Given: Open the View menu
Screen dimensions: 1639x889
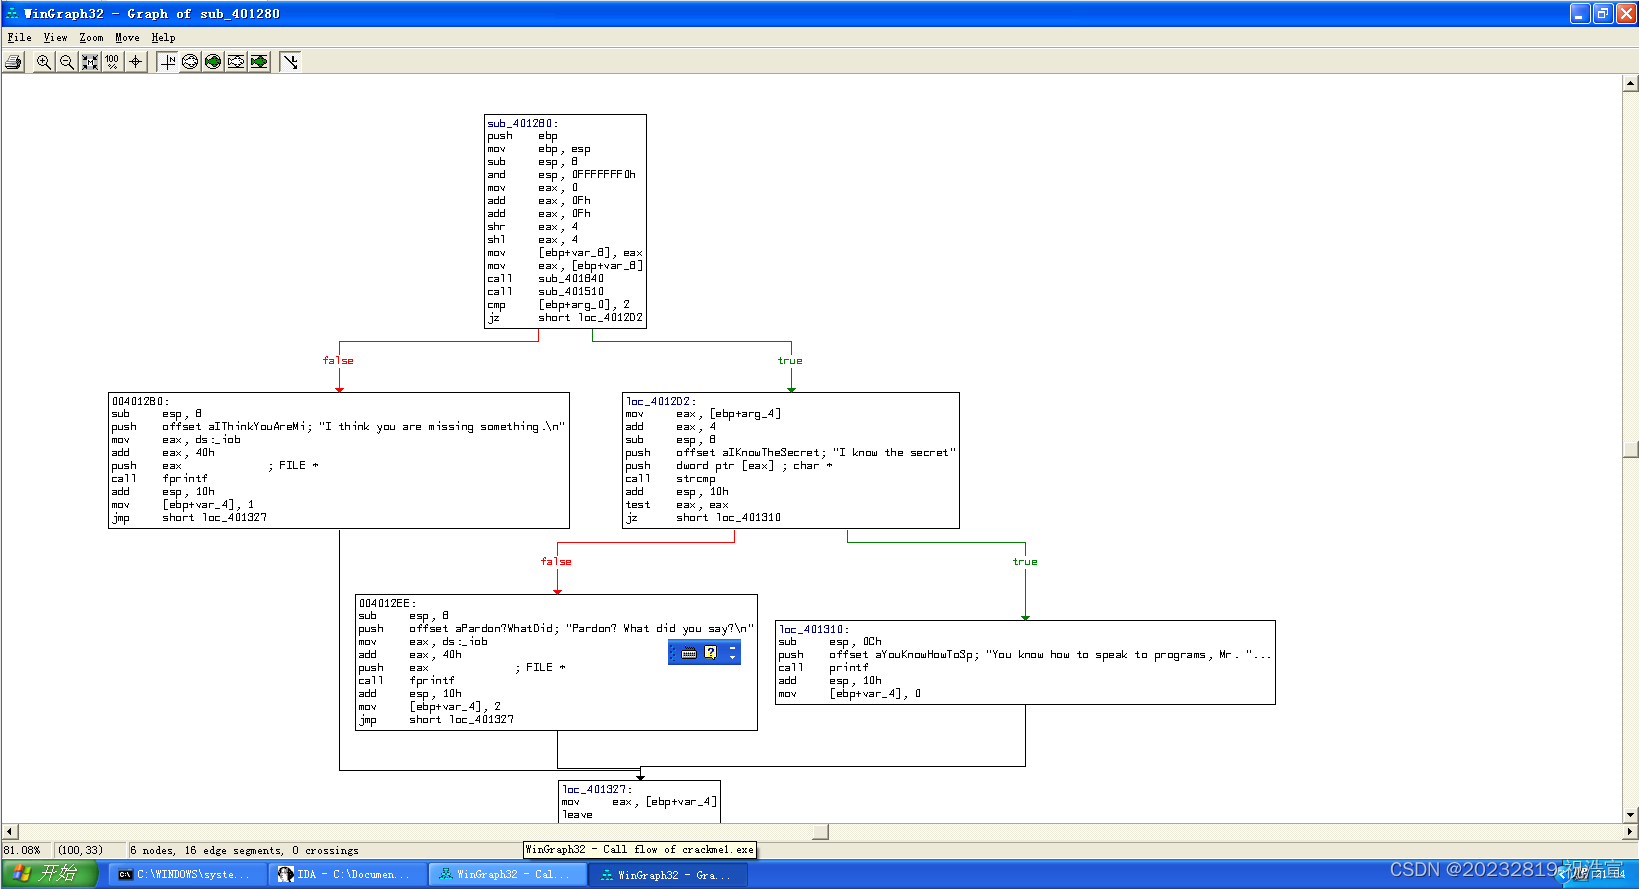Looking at the screenshot, I should pos(55,37).
